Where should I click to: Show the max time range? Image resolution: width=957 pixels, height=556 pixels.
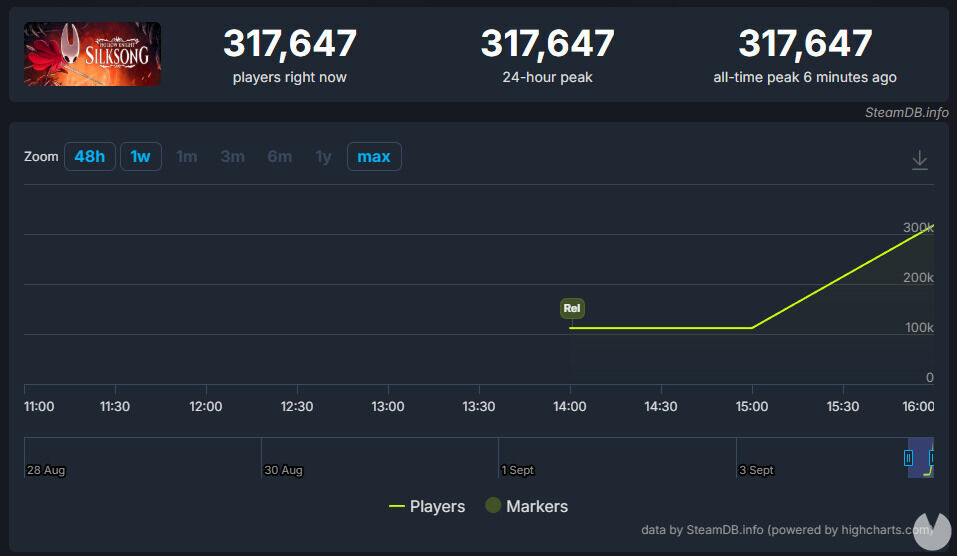point(374,157)
